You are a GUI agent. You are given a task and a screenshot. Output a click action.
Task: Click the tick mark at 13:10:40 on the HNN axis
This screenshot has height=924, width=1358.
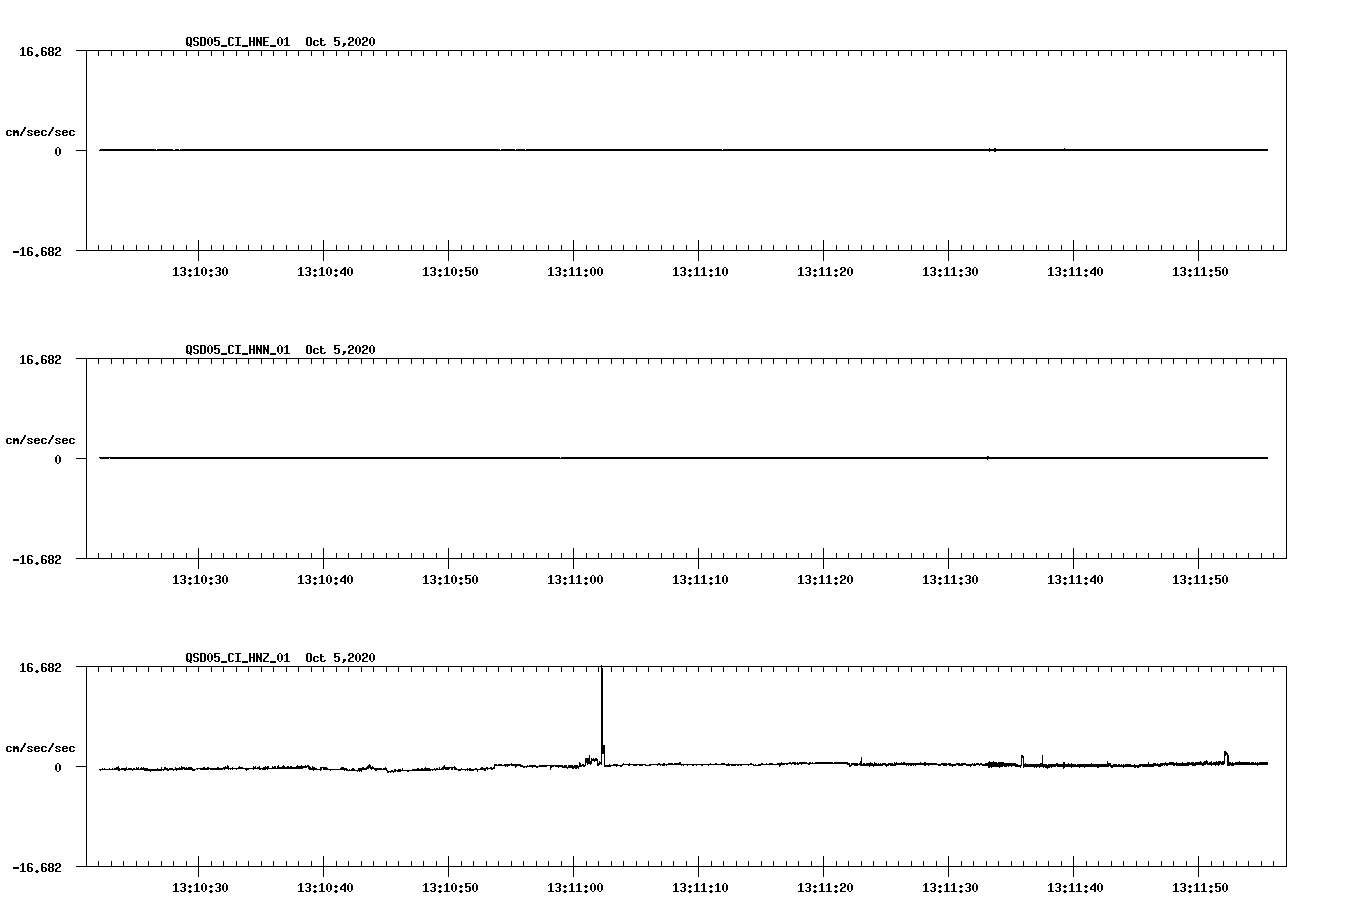(325, 564)
